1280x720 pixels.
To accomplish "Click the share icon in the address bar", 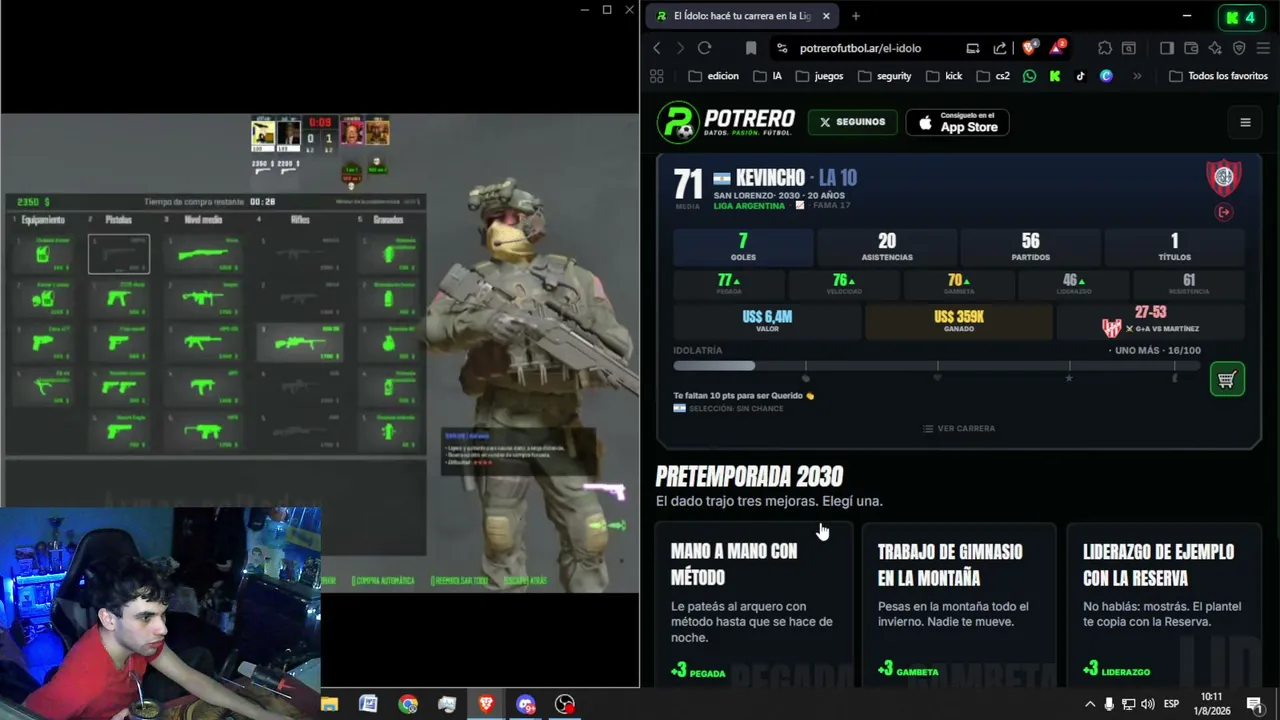I will coord(1000,48).
